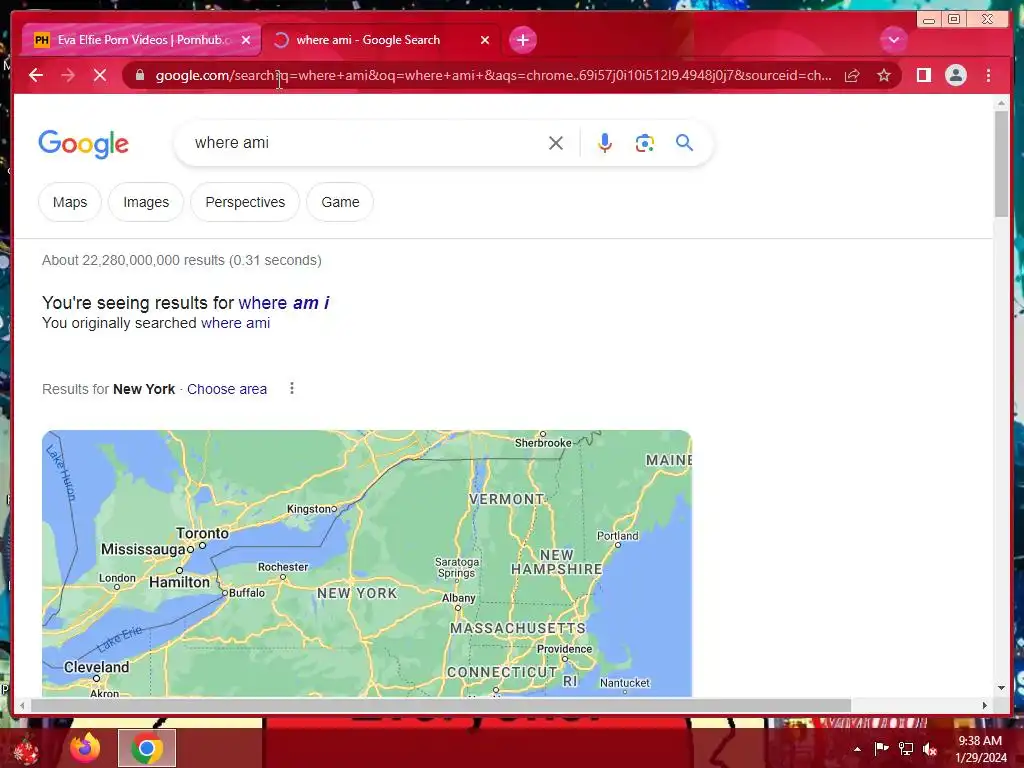Open the Chrome three-dot menu
This screenshot has width=1024, height=768.
[988, 76]
